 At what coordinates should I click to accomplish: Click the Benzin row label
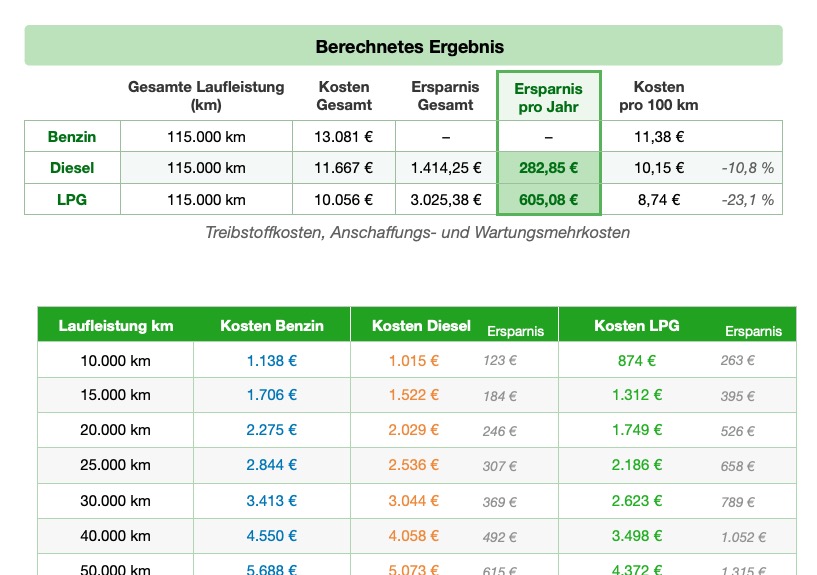[x=72, y=136]
